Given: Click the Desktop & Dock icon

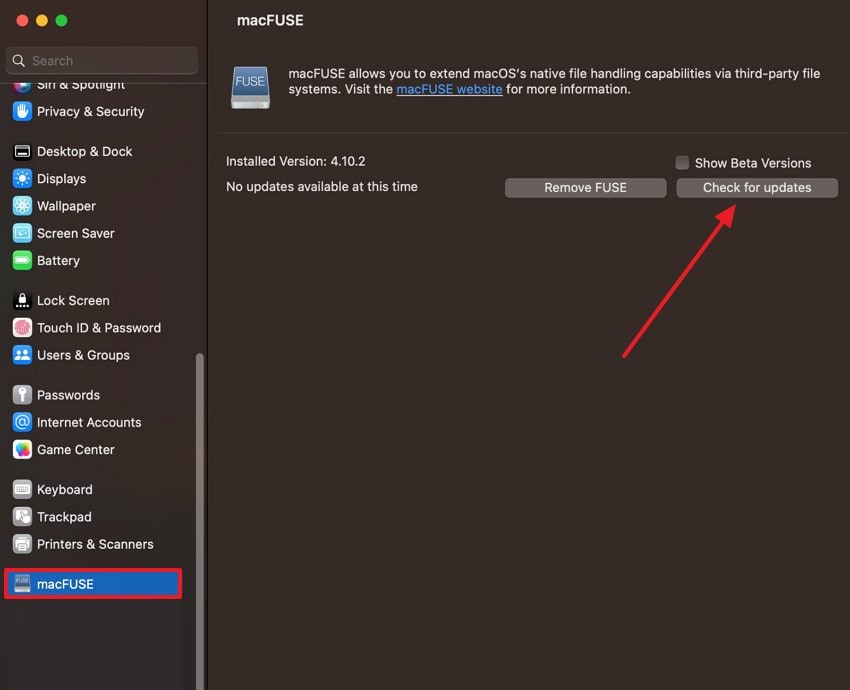Looking at the screenshot, I should click(22, 152).
